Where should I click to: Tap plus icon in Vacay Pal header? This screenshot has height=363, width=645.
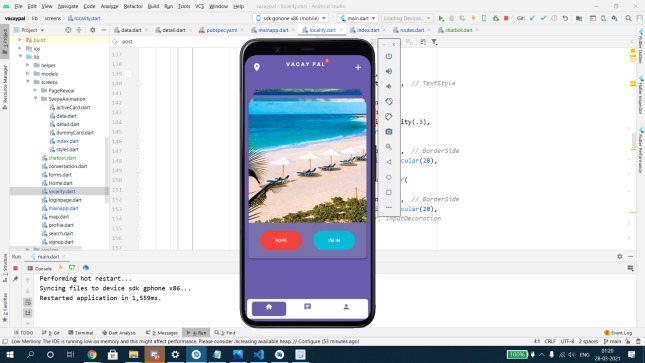pos(358,67)
